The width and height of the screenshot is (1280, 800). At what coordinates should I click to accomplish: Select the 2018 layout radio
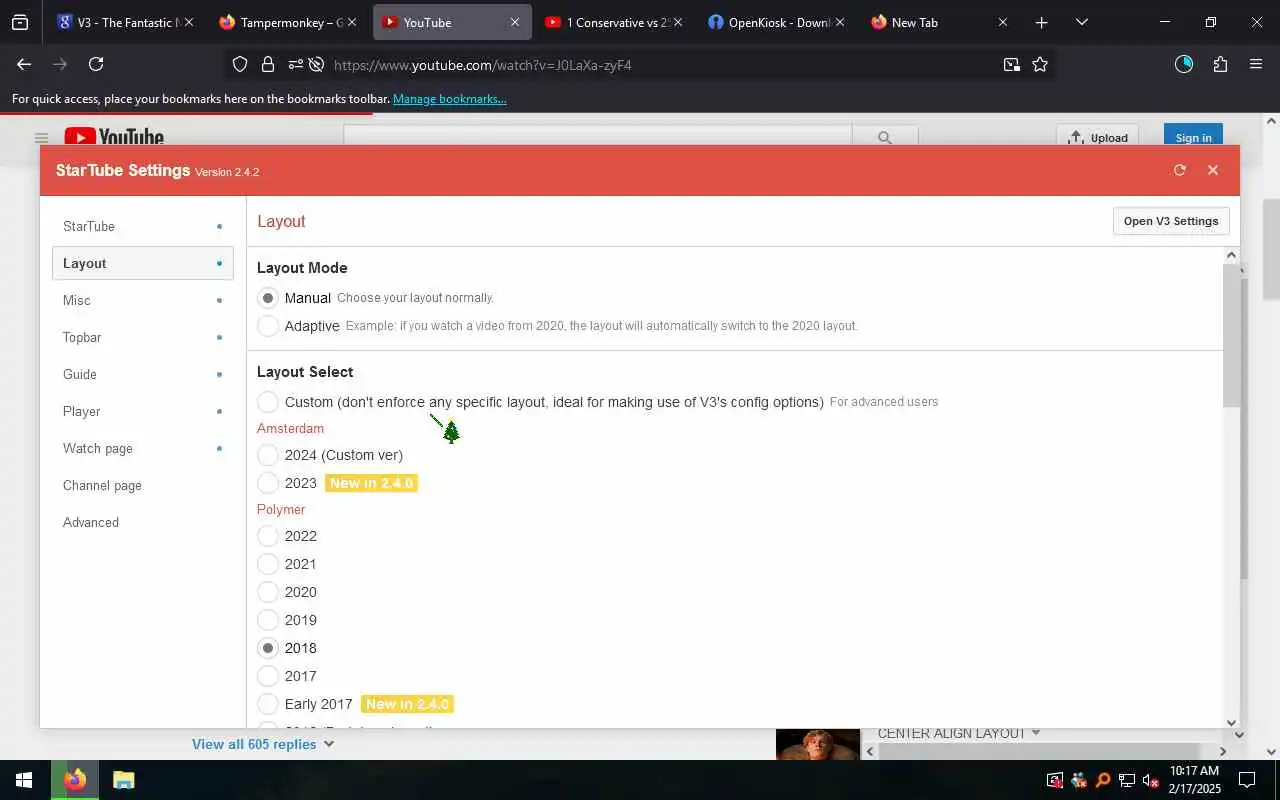[268, 648]
